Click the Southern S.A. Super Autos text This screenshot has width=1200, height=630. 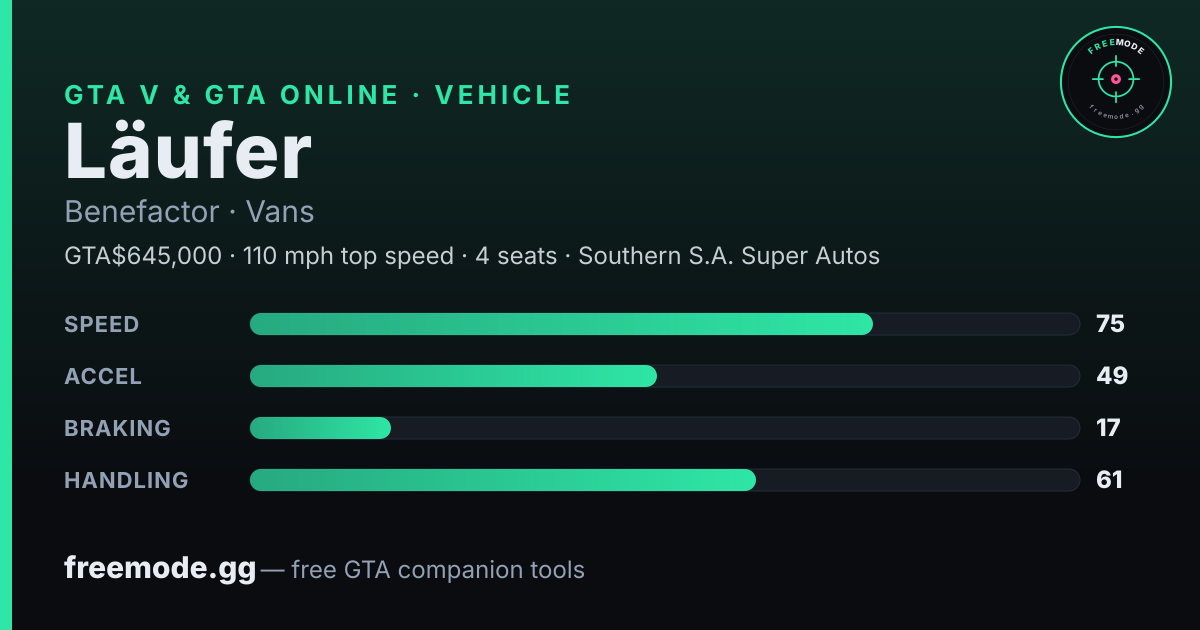pos(729,256)
